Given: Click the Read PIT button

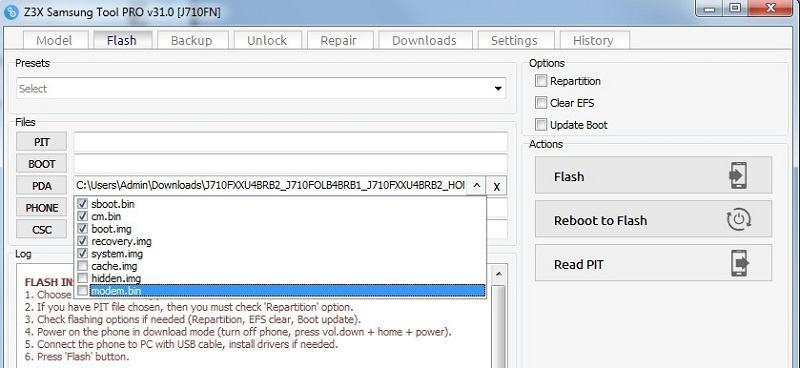Looking at the screenshot, I should [x=653, y=263].
